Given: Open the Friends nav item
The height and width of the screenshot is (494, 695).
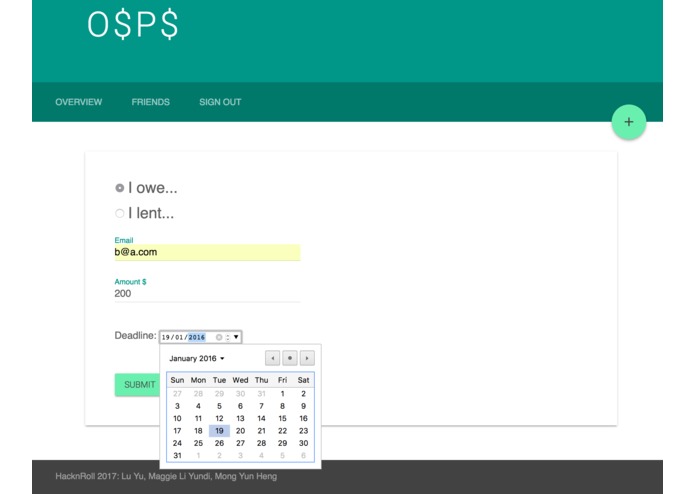Looking at the screenshot, I should [x=151, y=102].
